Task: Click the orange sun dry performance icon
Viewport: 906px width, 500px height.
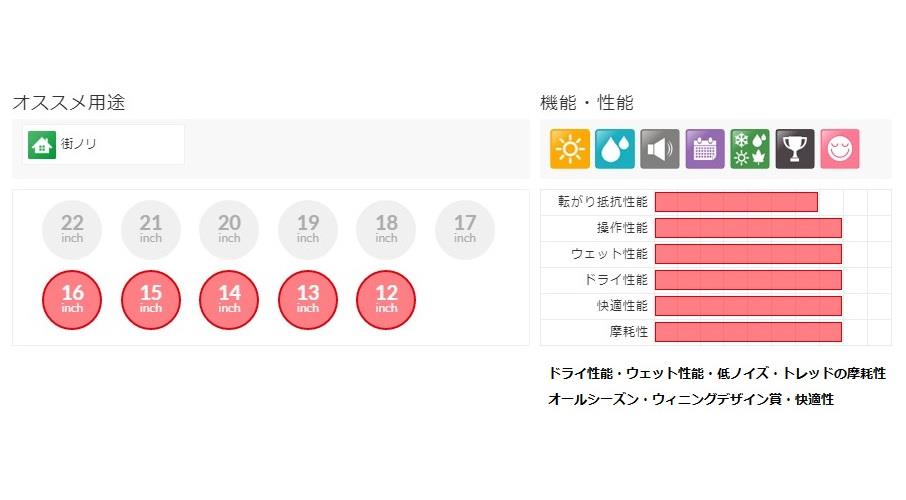Action: pos(570,149)
